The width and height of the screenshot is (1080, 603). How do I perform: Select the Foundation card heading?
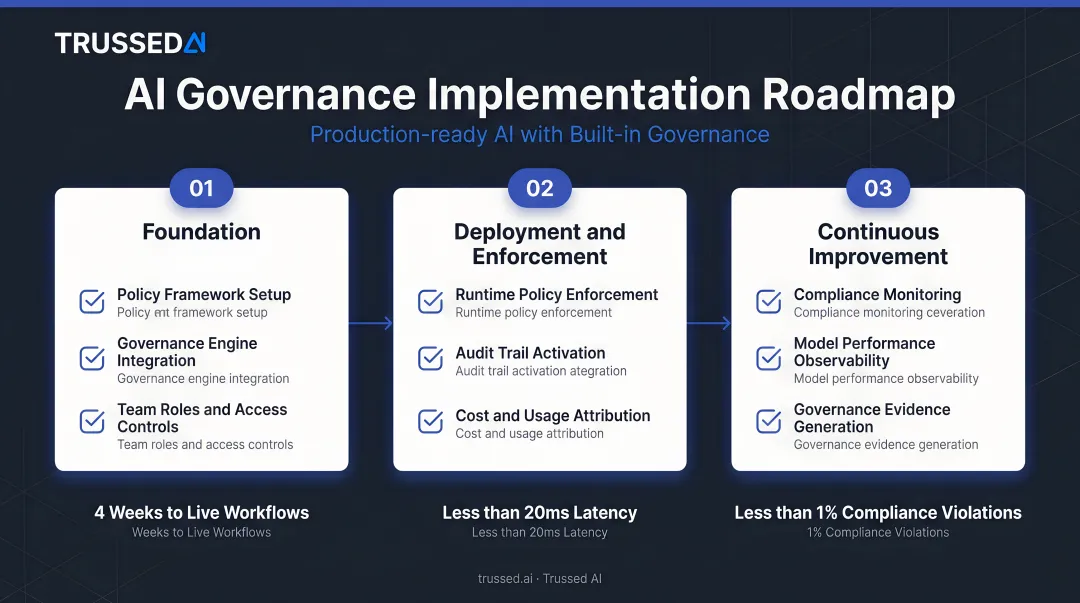pyautogui.click(x=202, y=232)
